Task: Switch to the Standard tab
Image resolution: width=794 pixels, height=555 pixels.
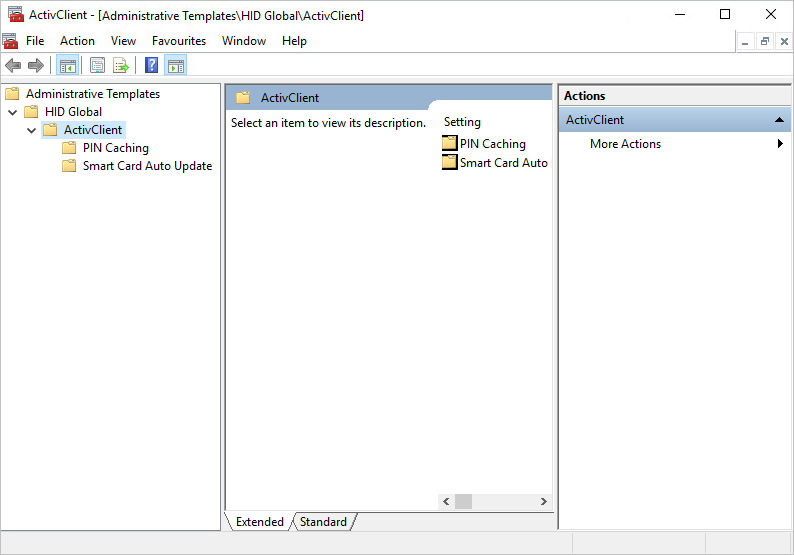Action: pos(323,522)
